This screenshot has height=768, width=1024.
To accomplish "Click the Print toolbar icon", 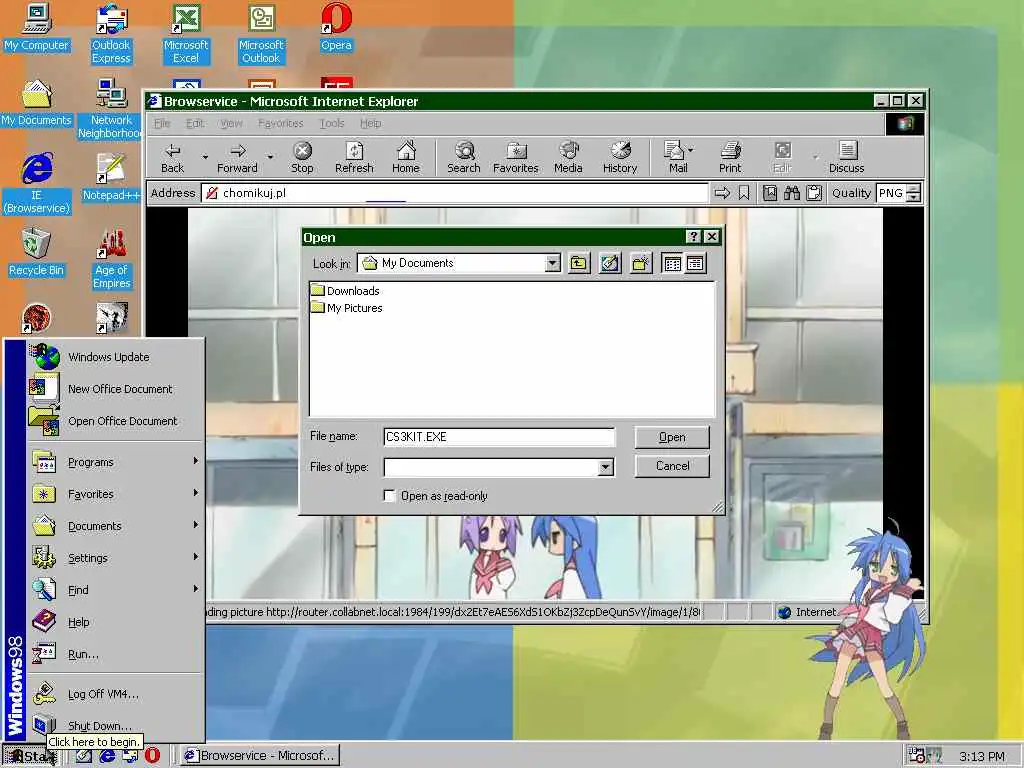I will [x=730, y=158].
